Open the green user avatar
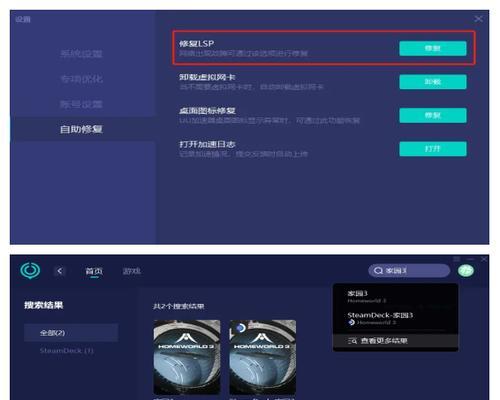The height and width of the screenshot is (400, 500). click(x=466, y=271)
